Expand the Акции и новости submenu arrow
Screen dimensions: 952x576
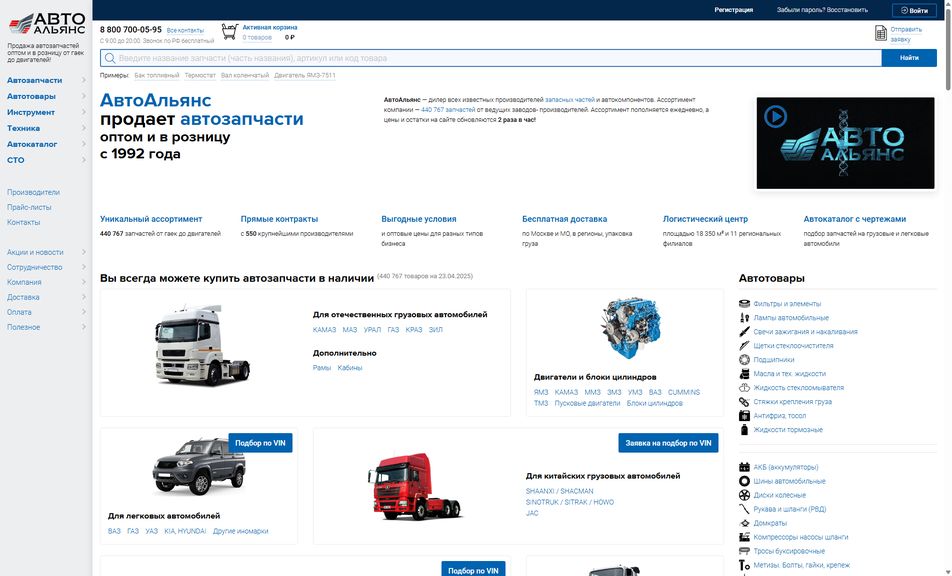84,252
